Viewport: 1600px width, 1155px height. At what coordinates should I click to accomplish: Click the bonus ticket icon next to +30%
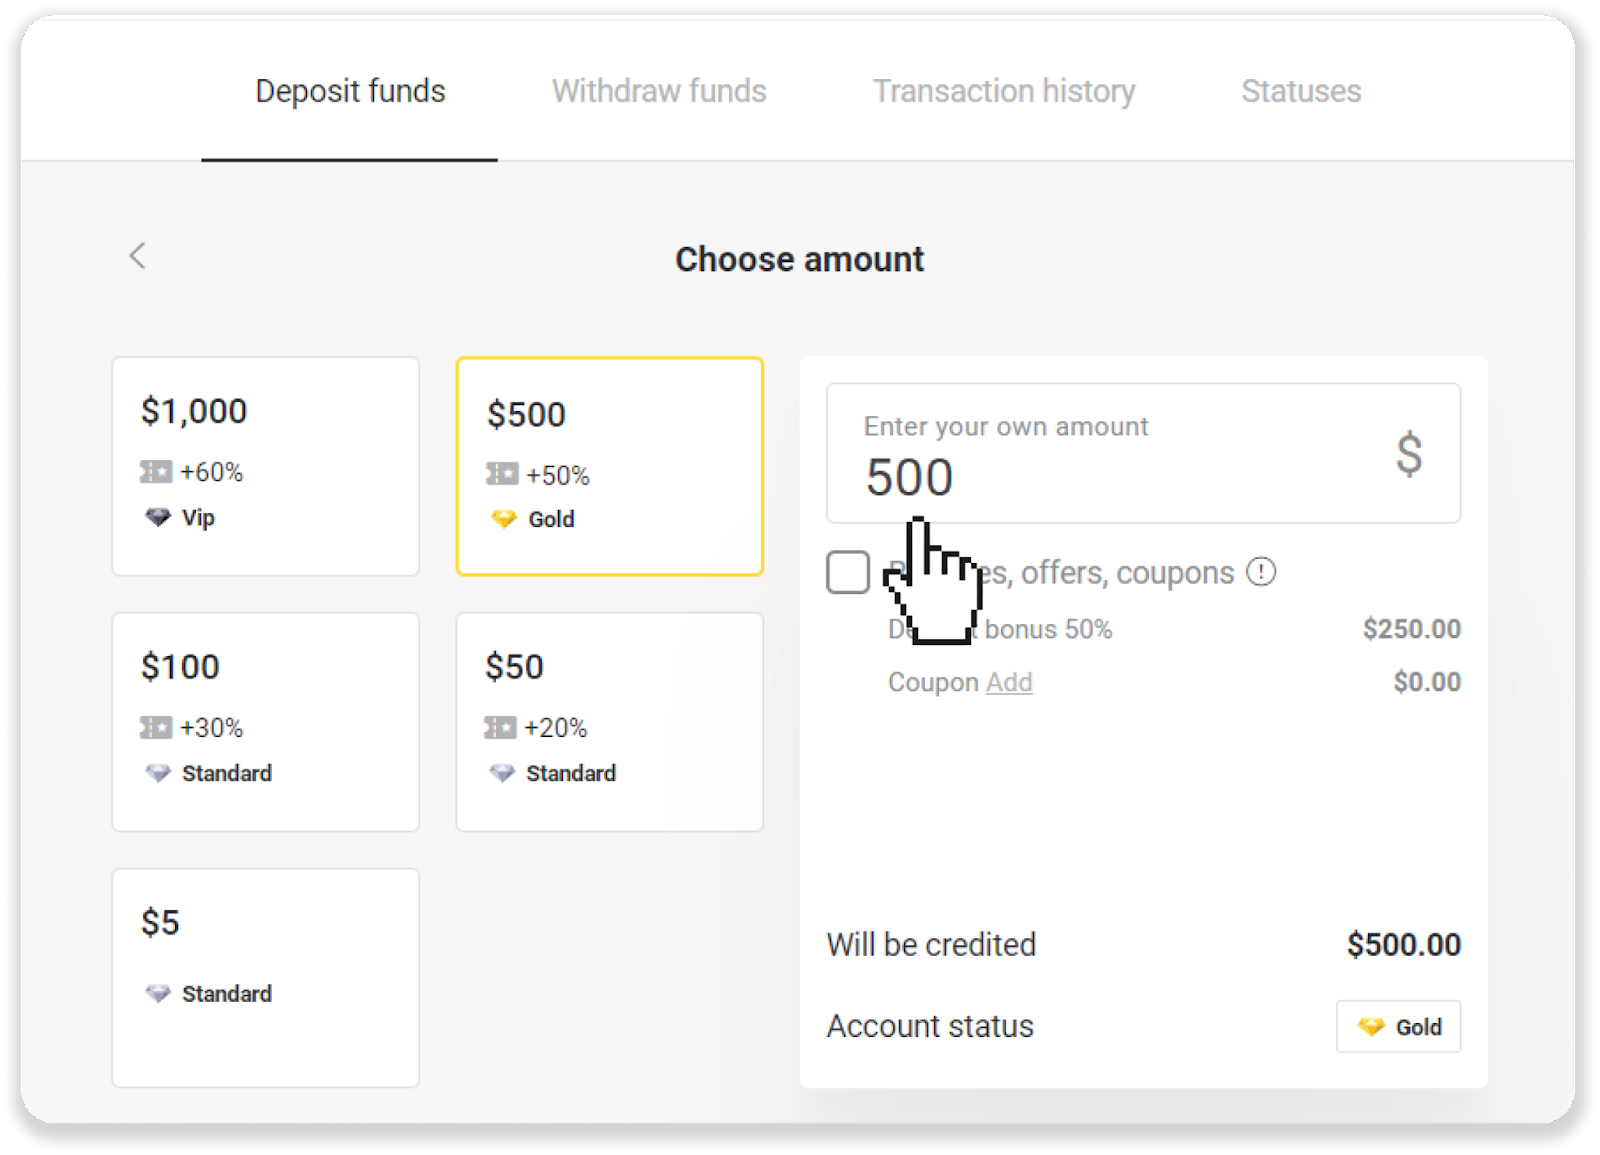click(156, 728)
